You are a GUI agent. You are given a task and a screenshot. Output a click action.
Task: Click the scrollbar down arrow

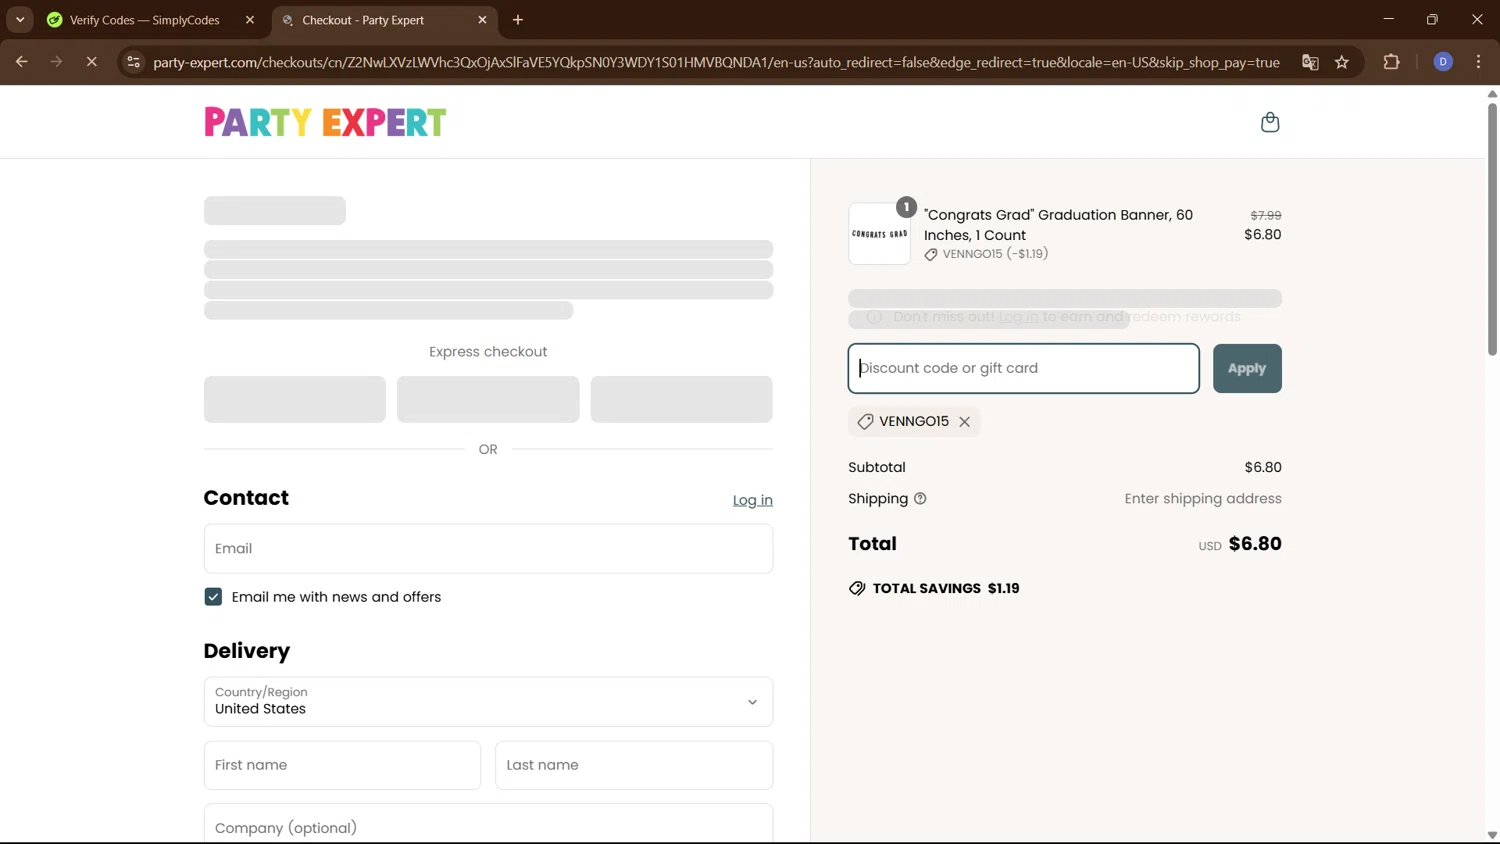[x=1492, y=835]
